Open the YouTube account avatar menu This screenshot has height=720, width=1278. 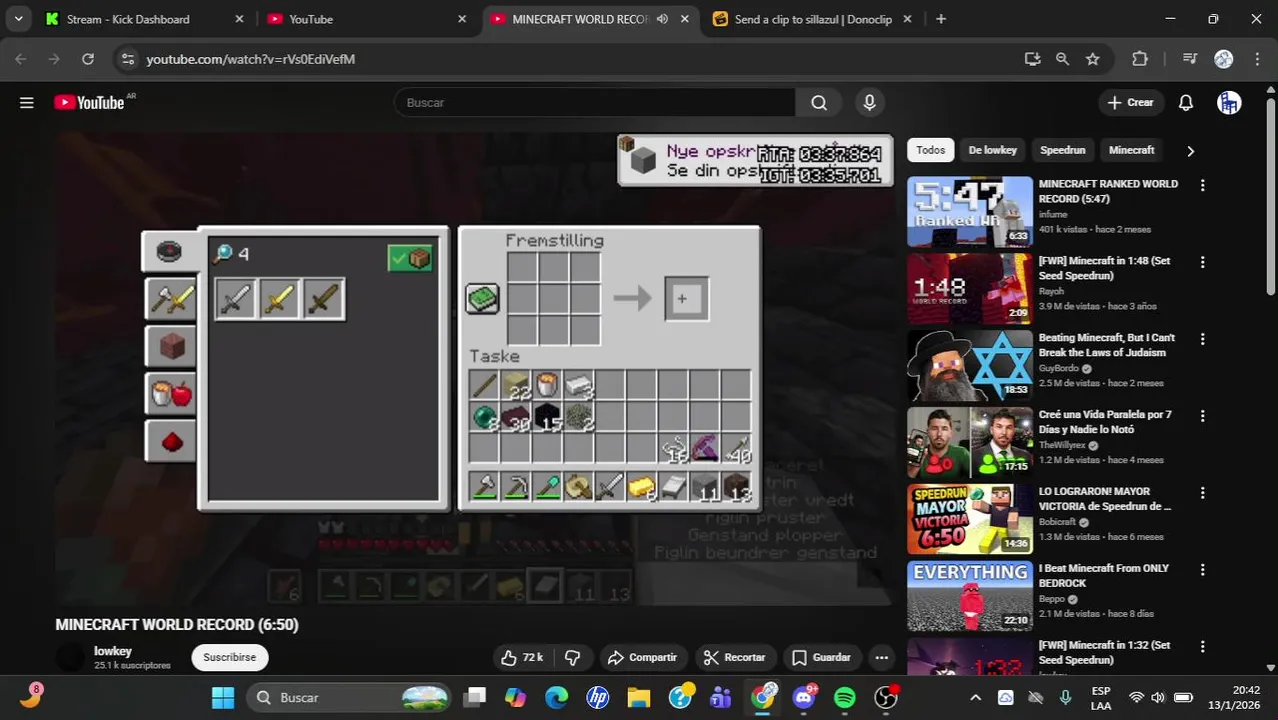(x=1229, y=102)
